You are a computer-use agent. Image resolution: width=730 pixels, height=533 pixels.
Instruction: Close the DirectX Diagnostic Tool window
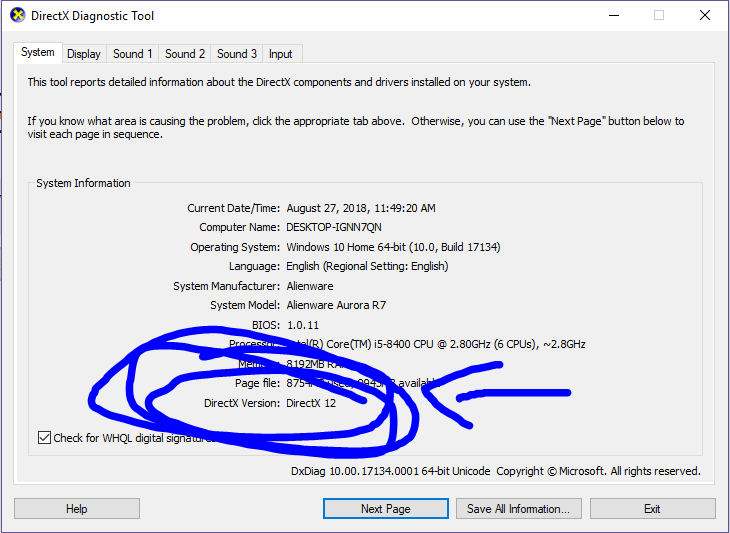705,15
